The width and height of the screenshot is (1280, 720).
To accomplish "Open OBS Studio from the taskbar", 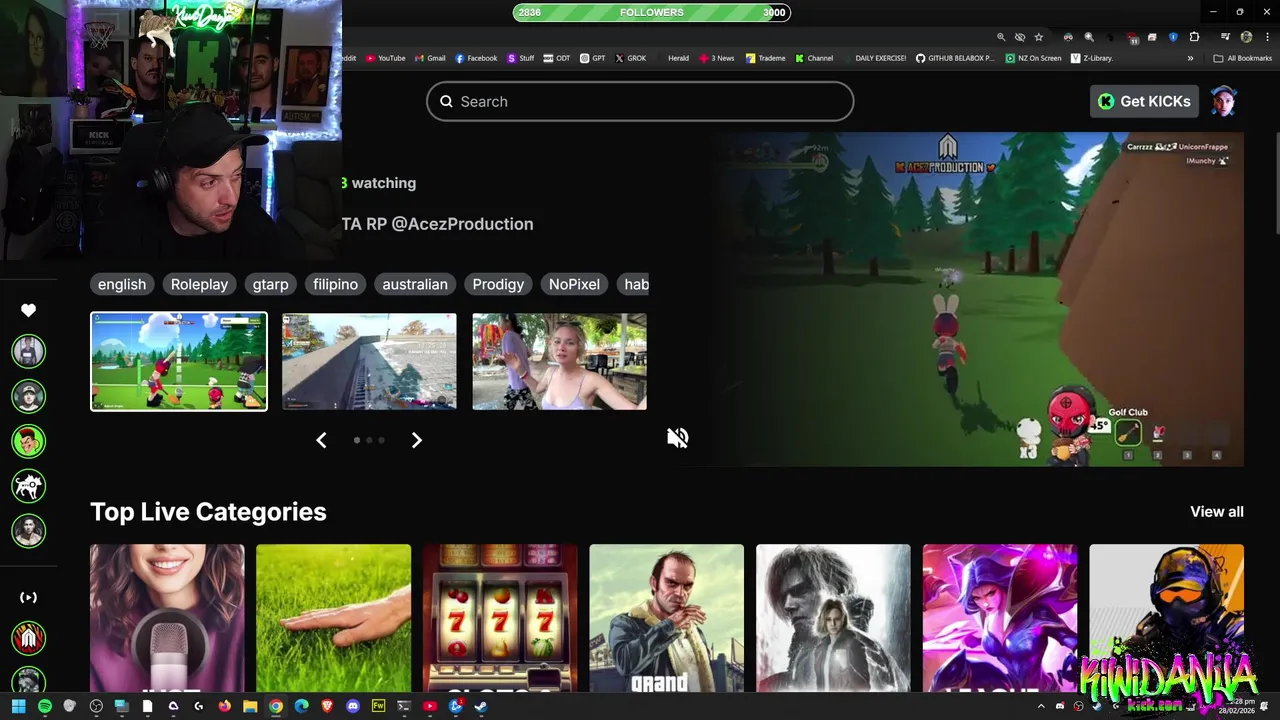I will (96, 706).
